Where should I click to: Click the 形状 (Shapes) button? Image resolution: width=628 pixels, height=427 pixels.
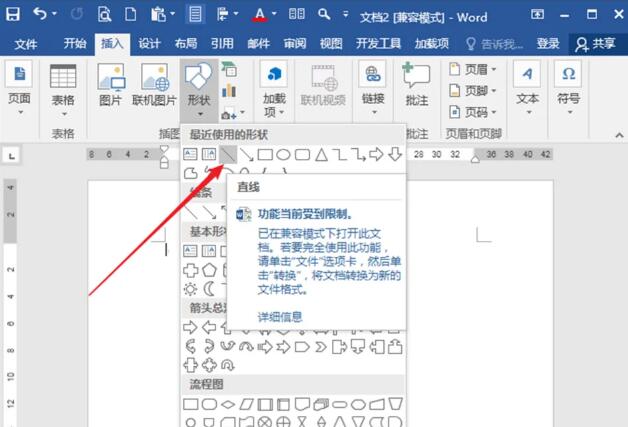[199, 90]
